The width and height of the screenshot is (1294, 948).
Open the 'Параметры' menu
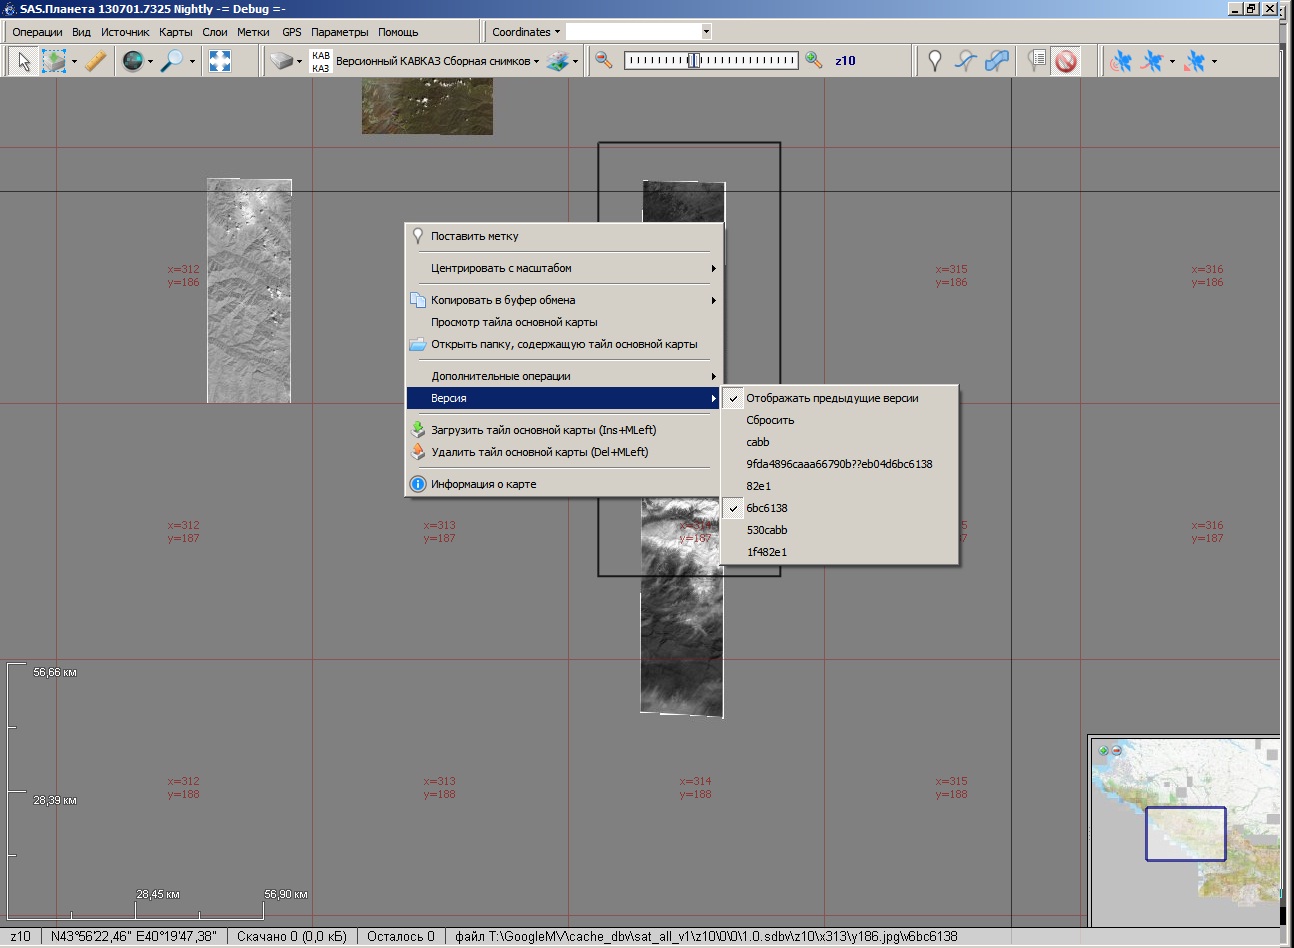click(x=340, y=32)
